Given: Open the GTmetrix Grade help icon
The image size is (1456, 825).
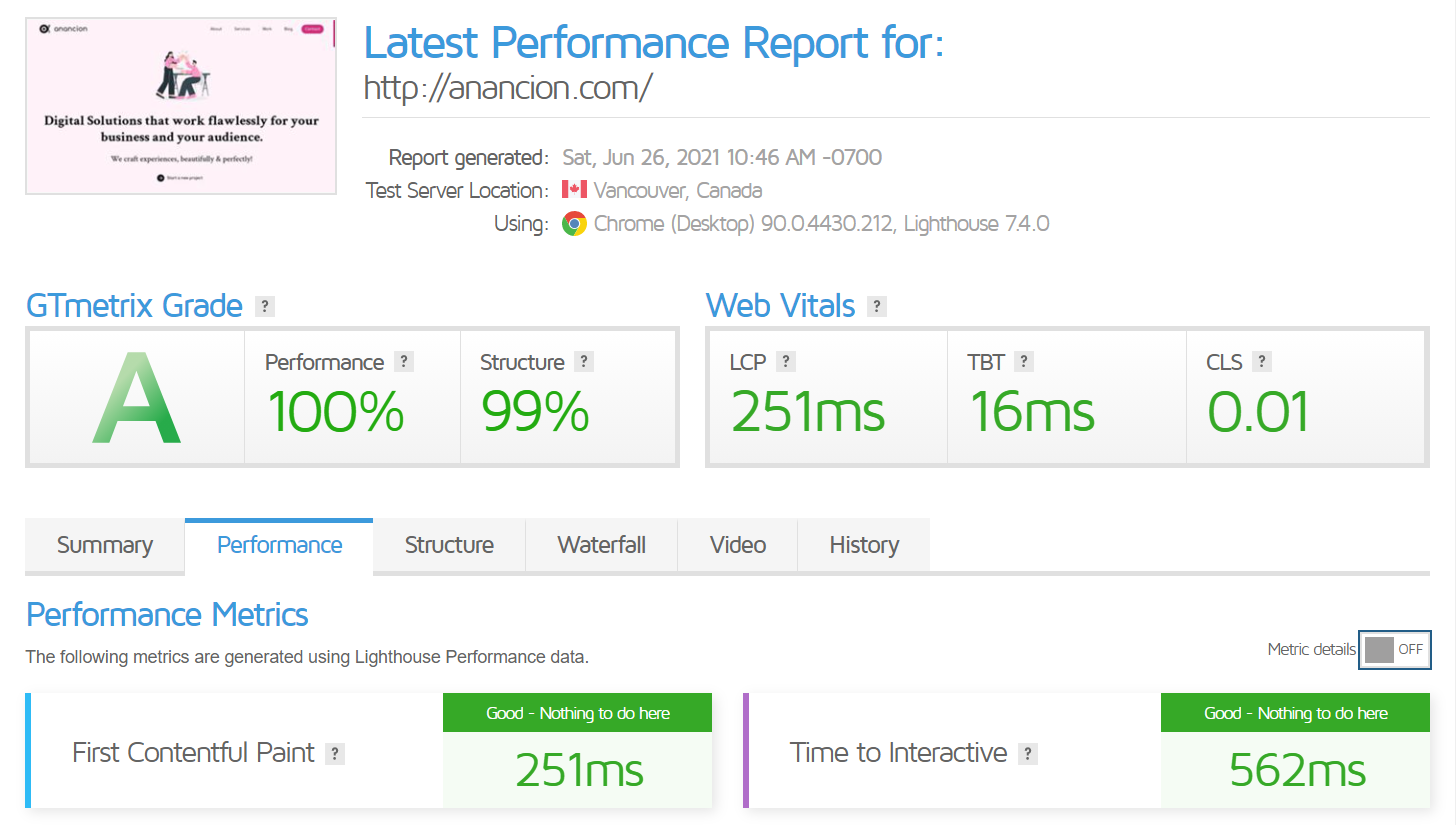Looking at the screenshot, I should (x=264, y=305).
